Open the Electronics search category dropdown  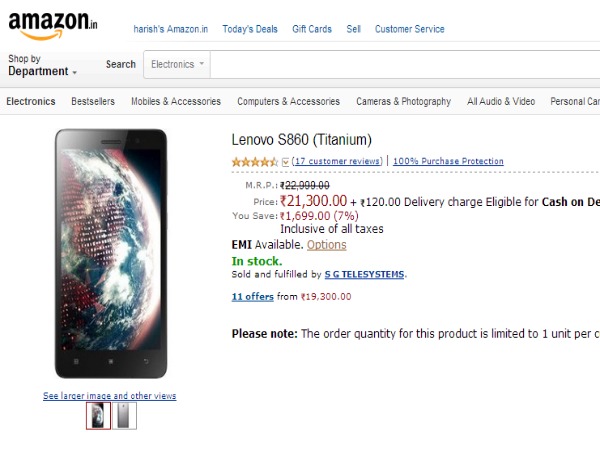pos(178,65)
